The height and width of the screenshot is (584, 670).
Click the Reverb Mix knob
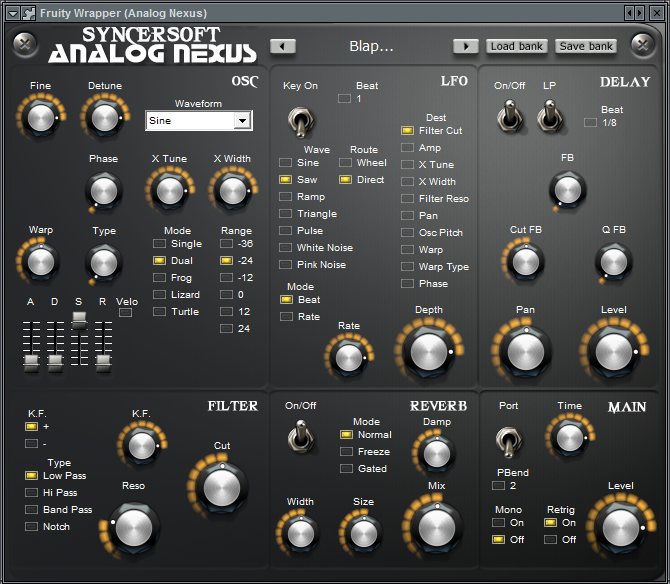click(437, 528)
